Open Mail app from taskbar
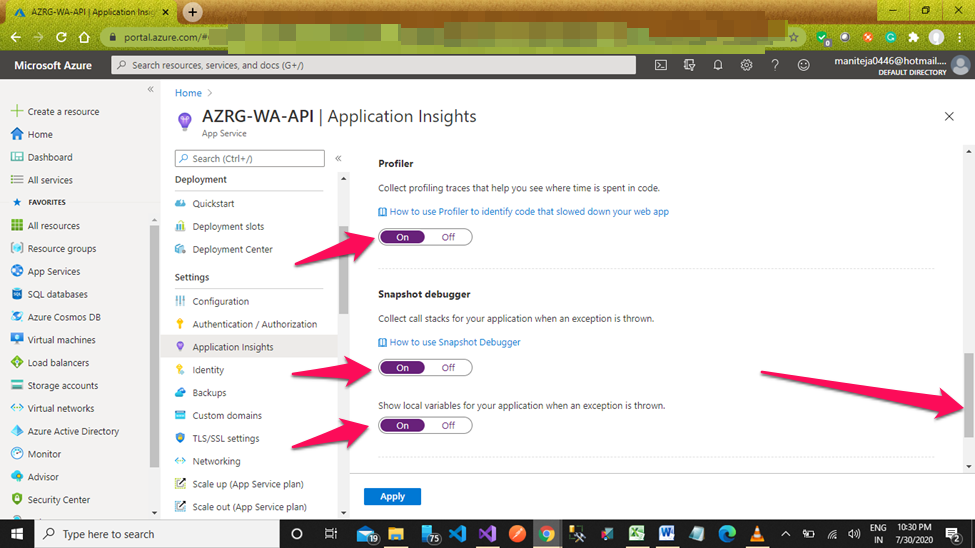 tap(367, 534)
